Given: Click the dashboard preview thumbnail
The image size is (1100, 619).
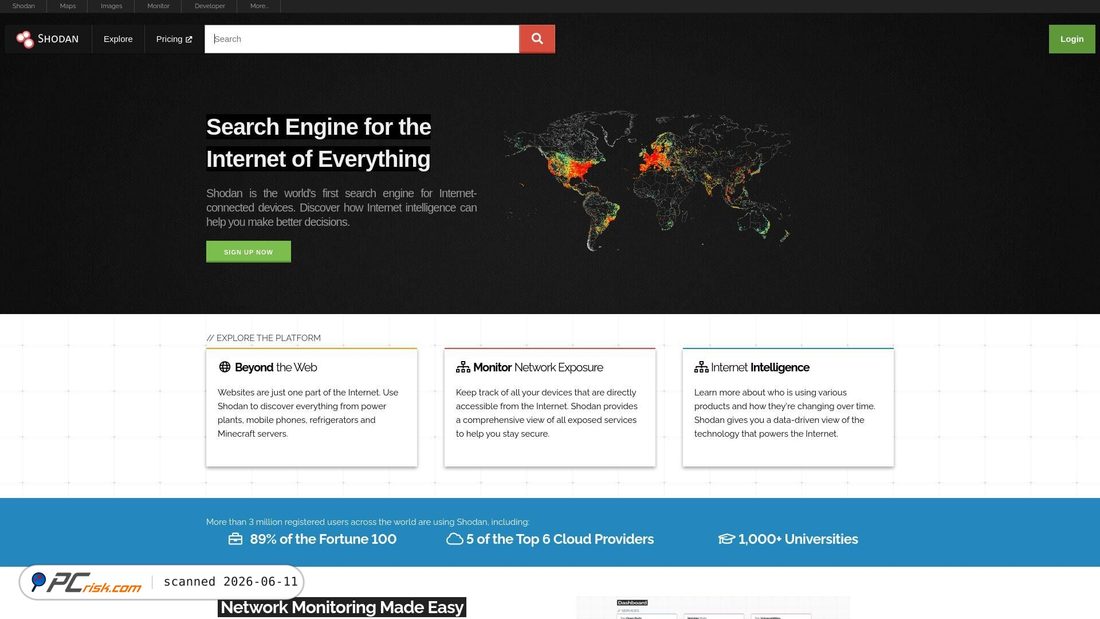Looking at the screenshot, I should pyautogui.click(x=713, y=608).
